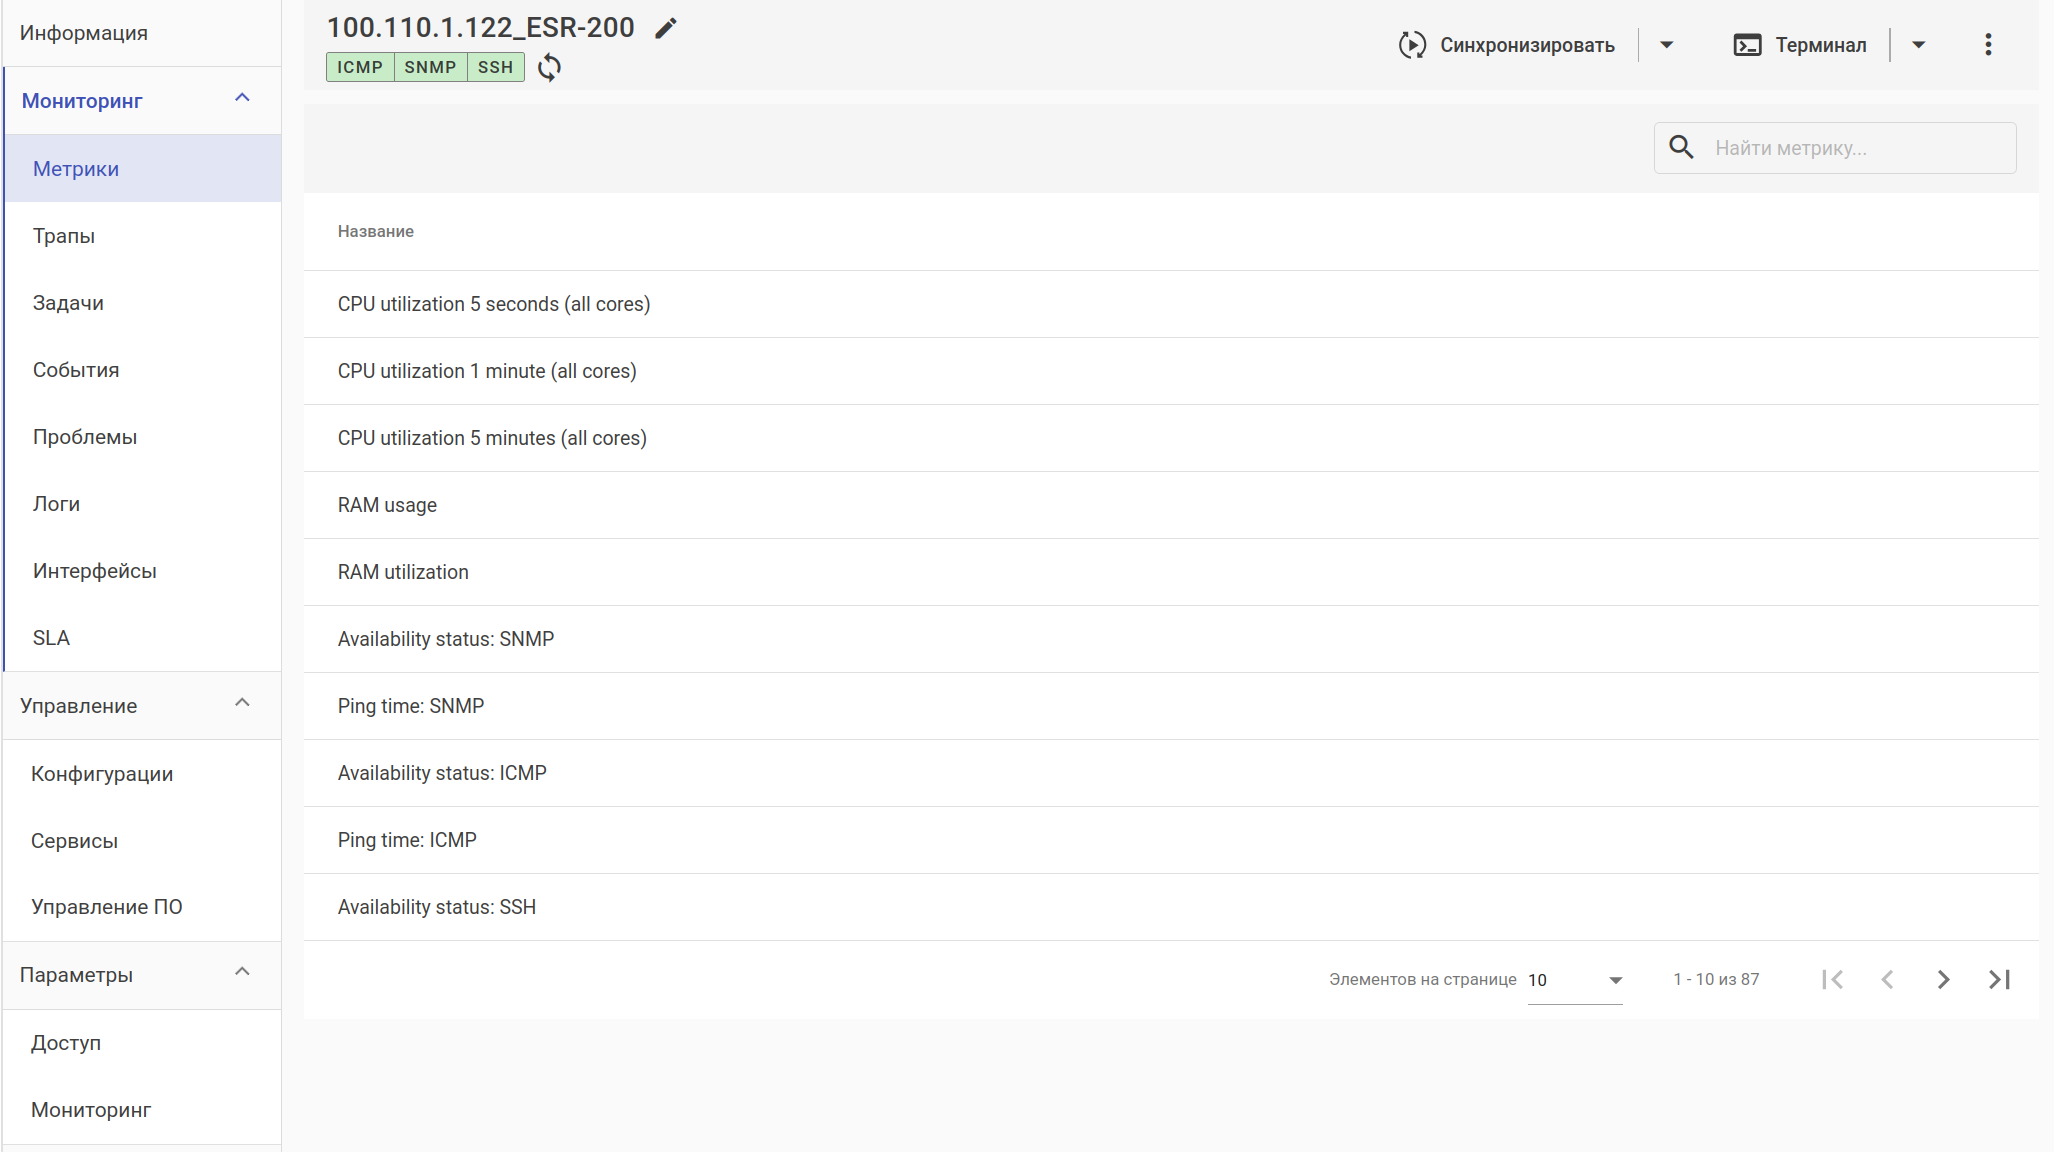Viewport: 2054px width, 1152px height.
Task: Collapse the Параметры sidebar section
Action: [242, 972]
